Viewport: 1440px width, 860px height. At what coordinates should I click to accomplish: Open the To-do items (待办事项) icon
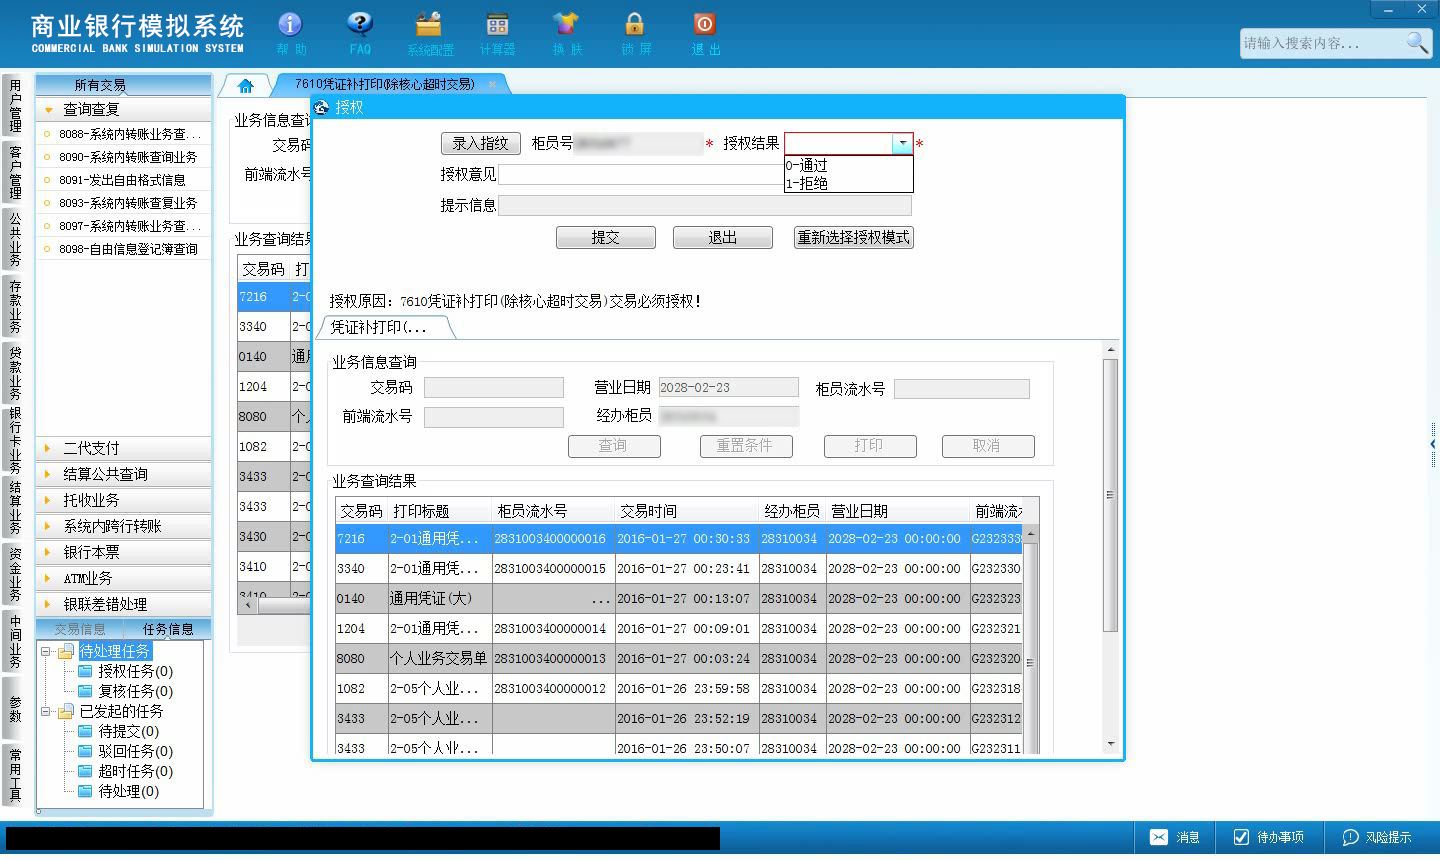1269,837
